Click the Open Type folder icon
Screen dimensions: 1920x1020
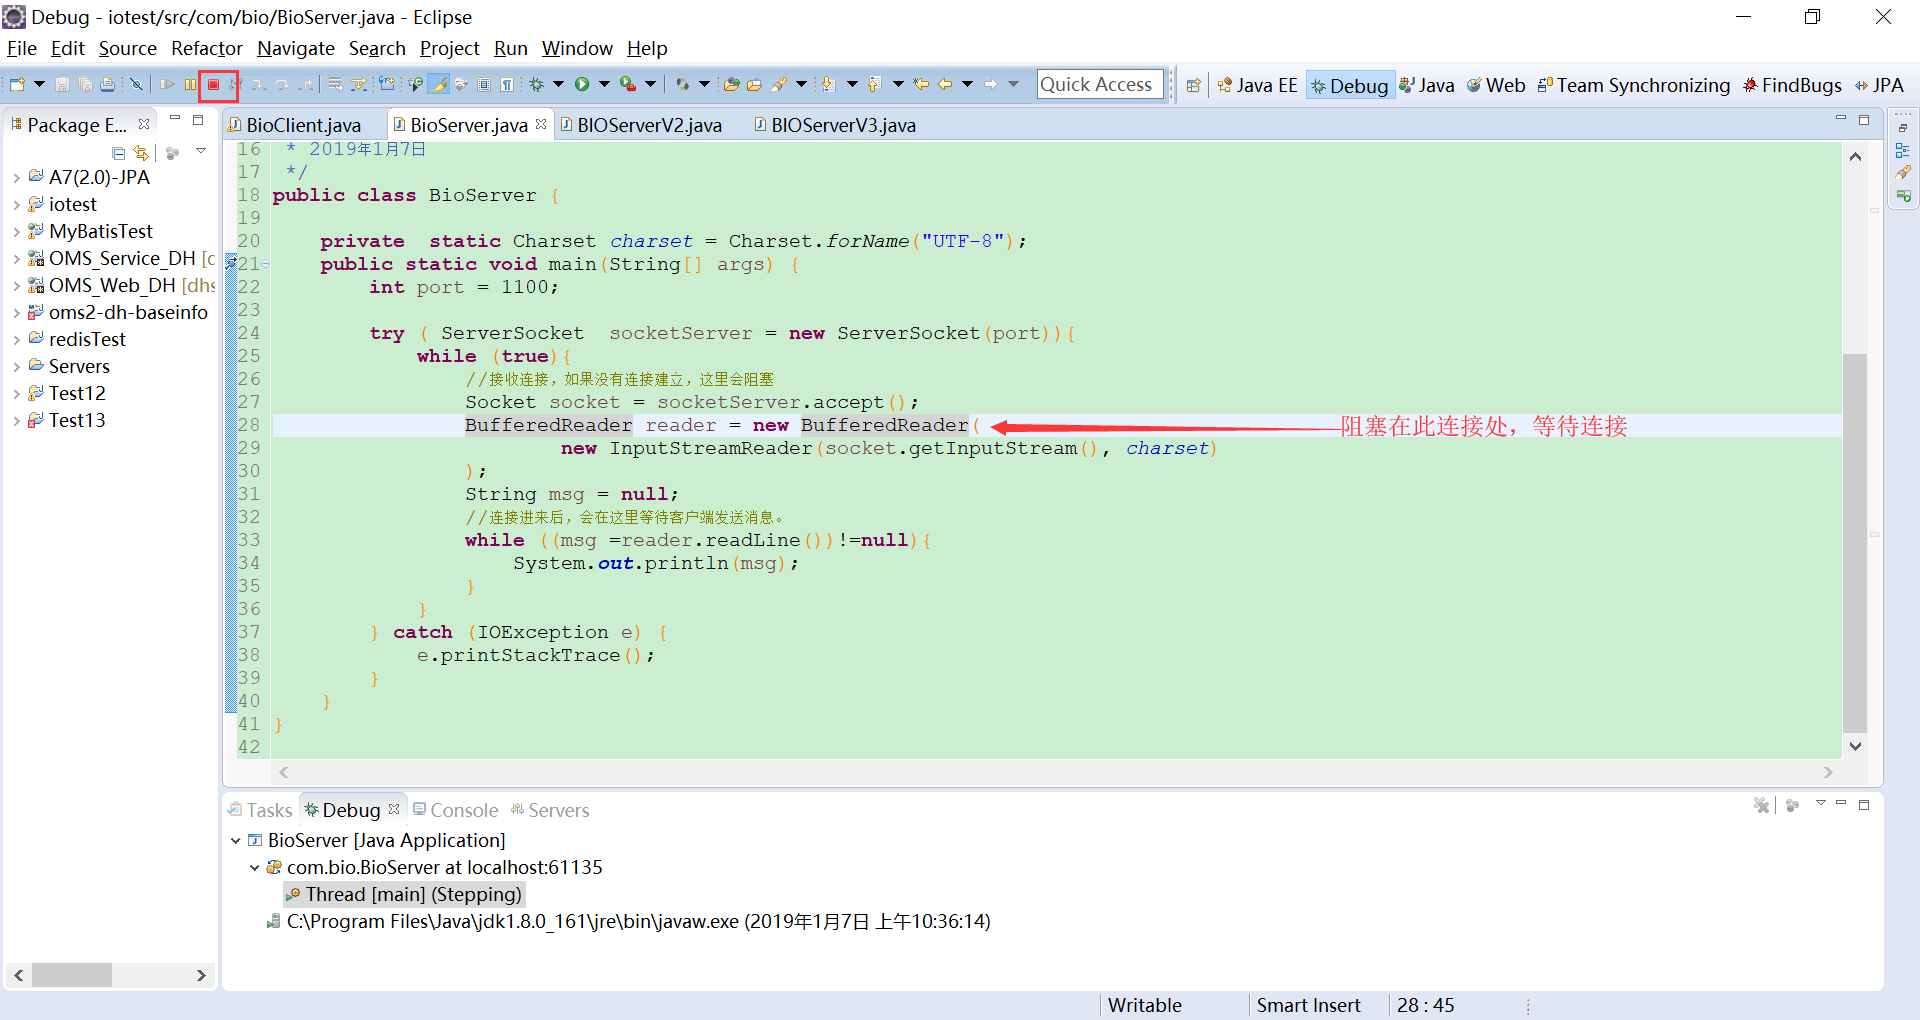[731, 85]
